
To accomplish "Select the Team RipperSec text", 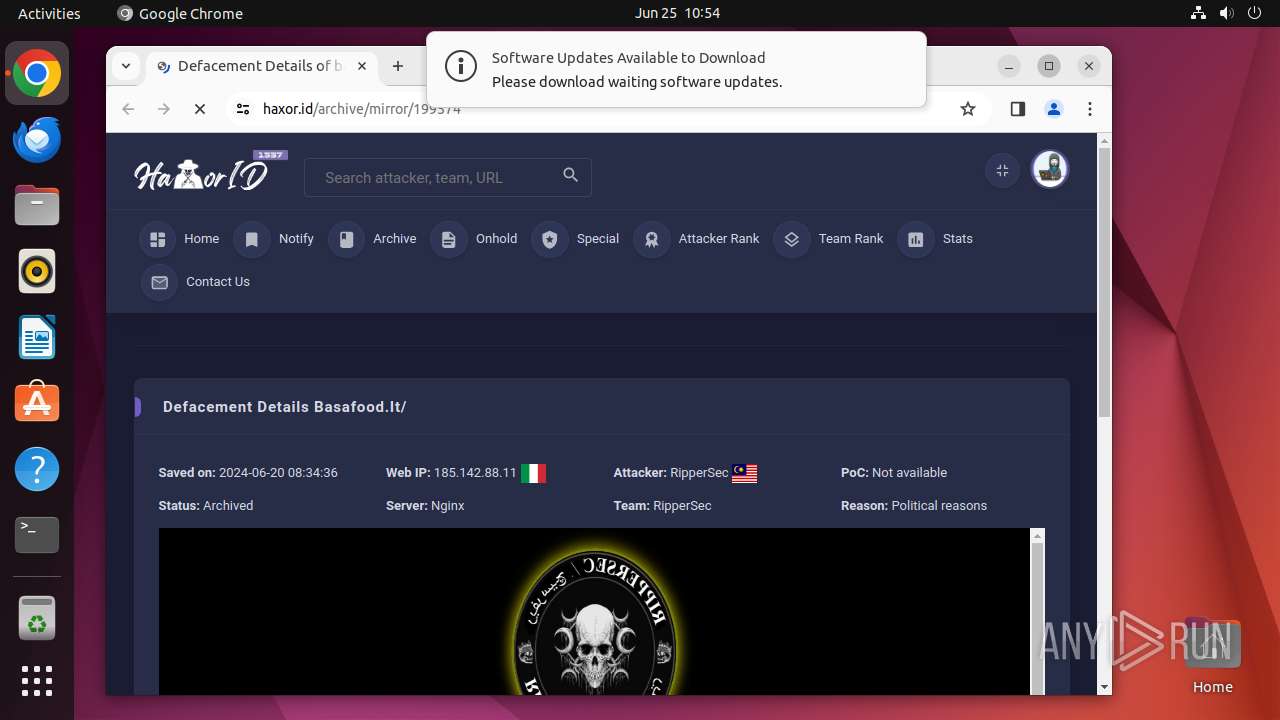I will (663, 506).
